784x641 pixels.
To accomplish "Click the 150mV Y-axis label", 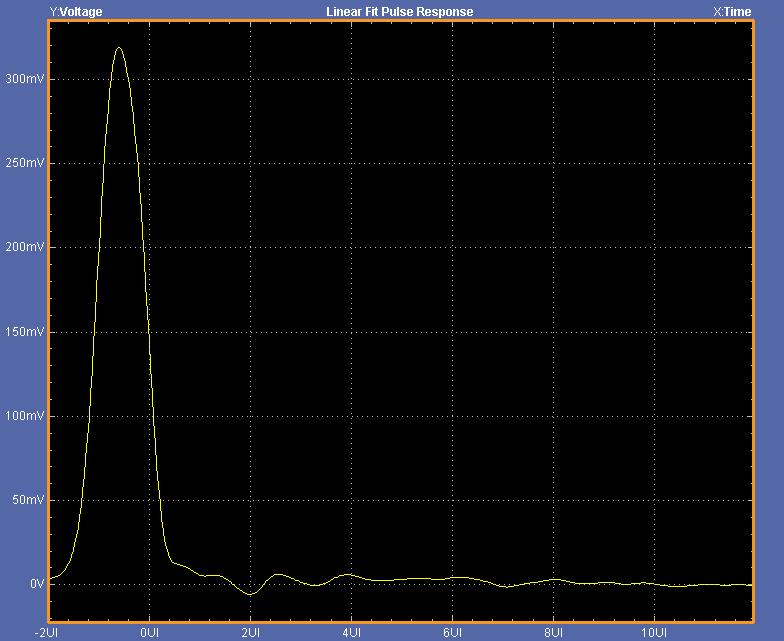I will tap(24, 332).
